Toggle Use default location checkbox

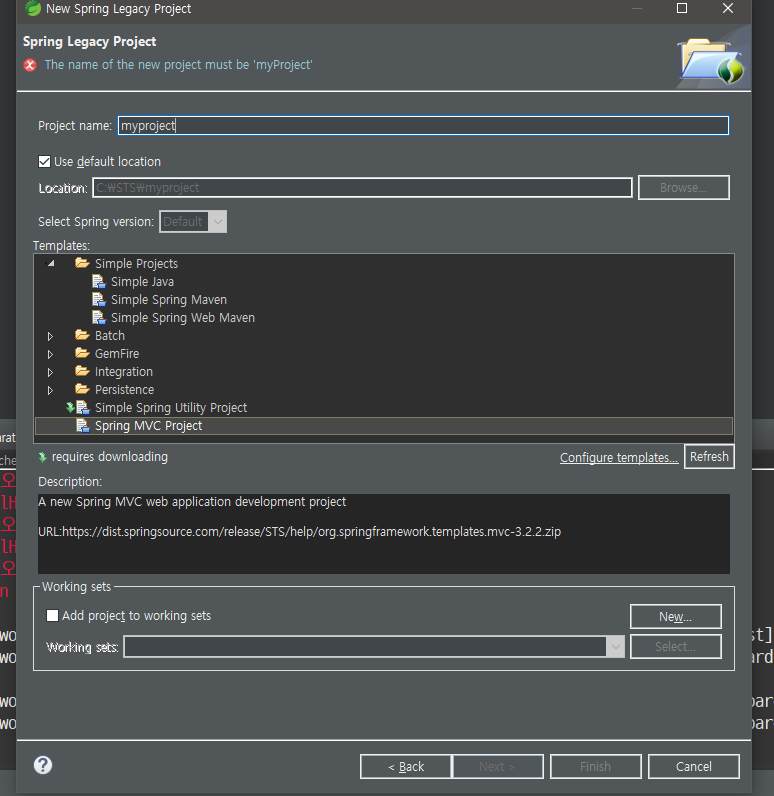(x=45, y=161)
